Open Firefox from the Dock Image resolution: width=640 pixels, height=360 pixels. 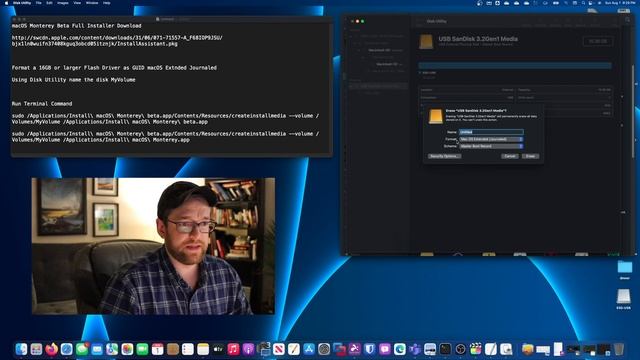[51, 349]
